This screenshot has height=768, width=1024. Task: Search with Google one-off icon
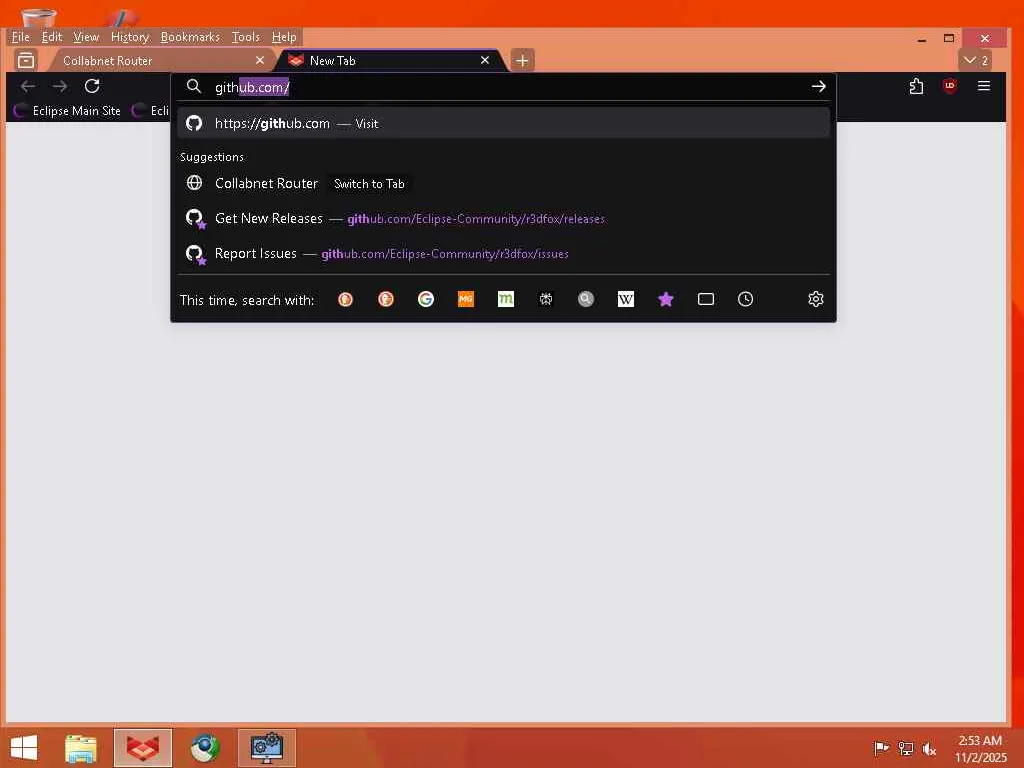click(426, 299)
